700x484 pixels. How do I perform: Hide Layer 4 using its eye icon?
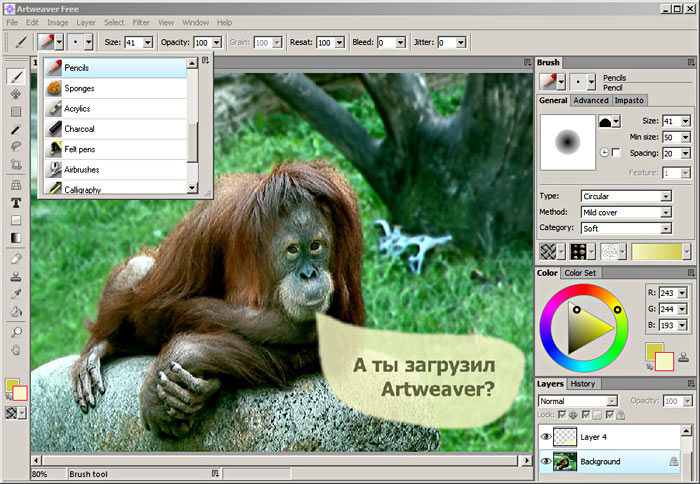point(546,437)
